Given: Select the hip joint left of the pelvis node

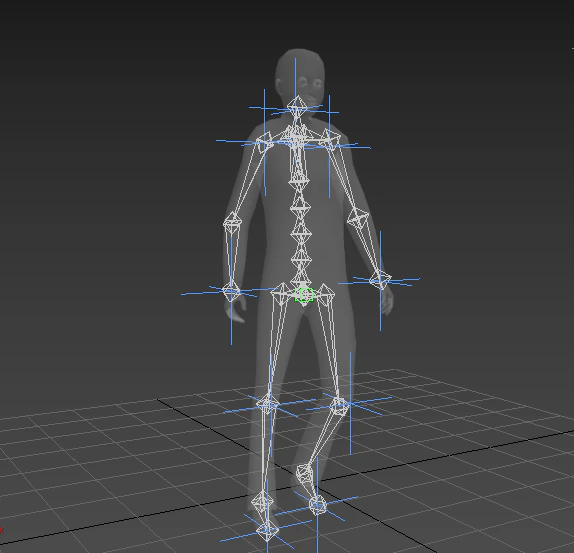Looking at the screenshot, I should (x=282, y=294).
